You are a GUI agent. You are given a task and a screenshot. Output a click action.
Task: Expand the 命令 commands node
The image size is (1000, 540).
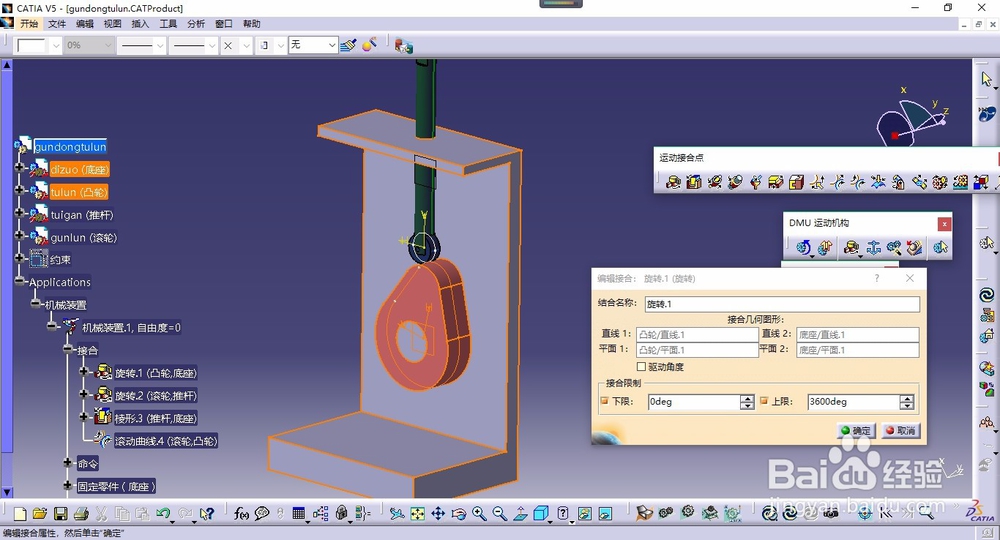(68, 462)
